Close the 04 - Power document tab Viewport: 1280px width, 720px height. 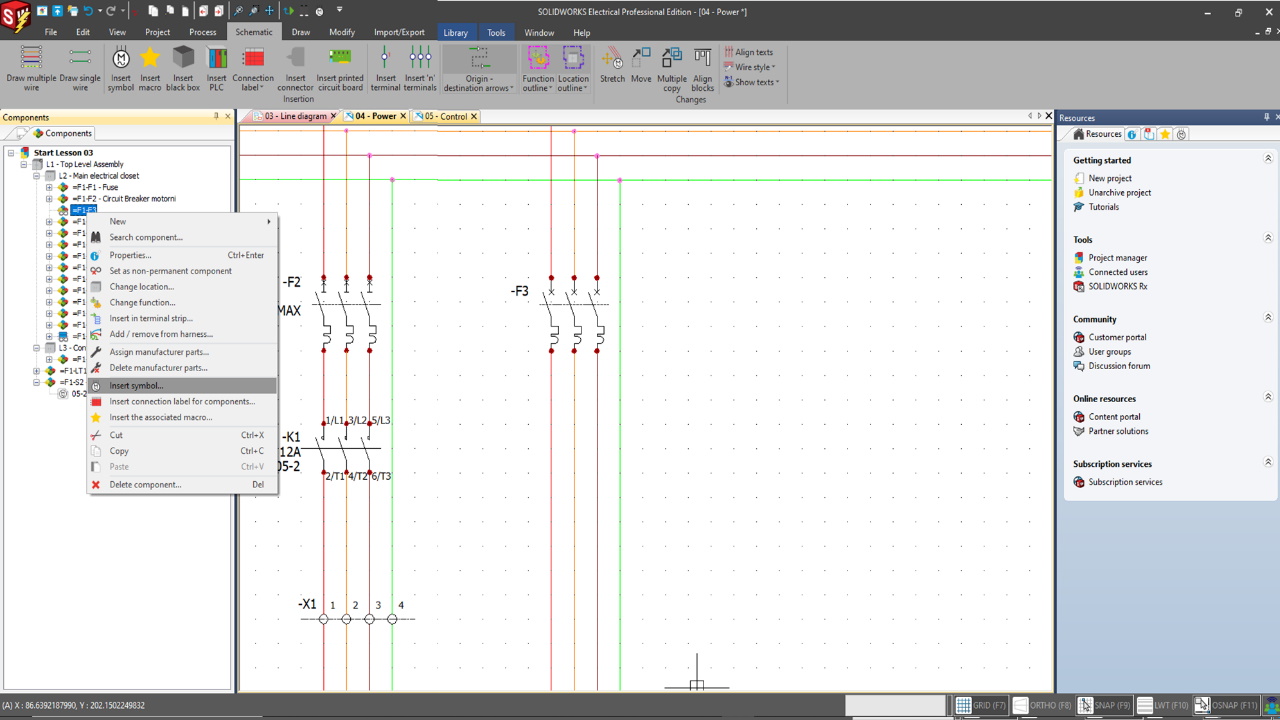pos(403,116)
